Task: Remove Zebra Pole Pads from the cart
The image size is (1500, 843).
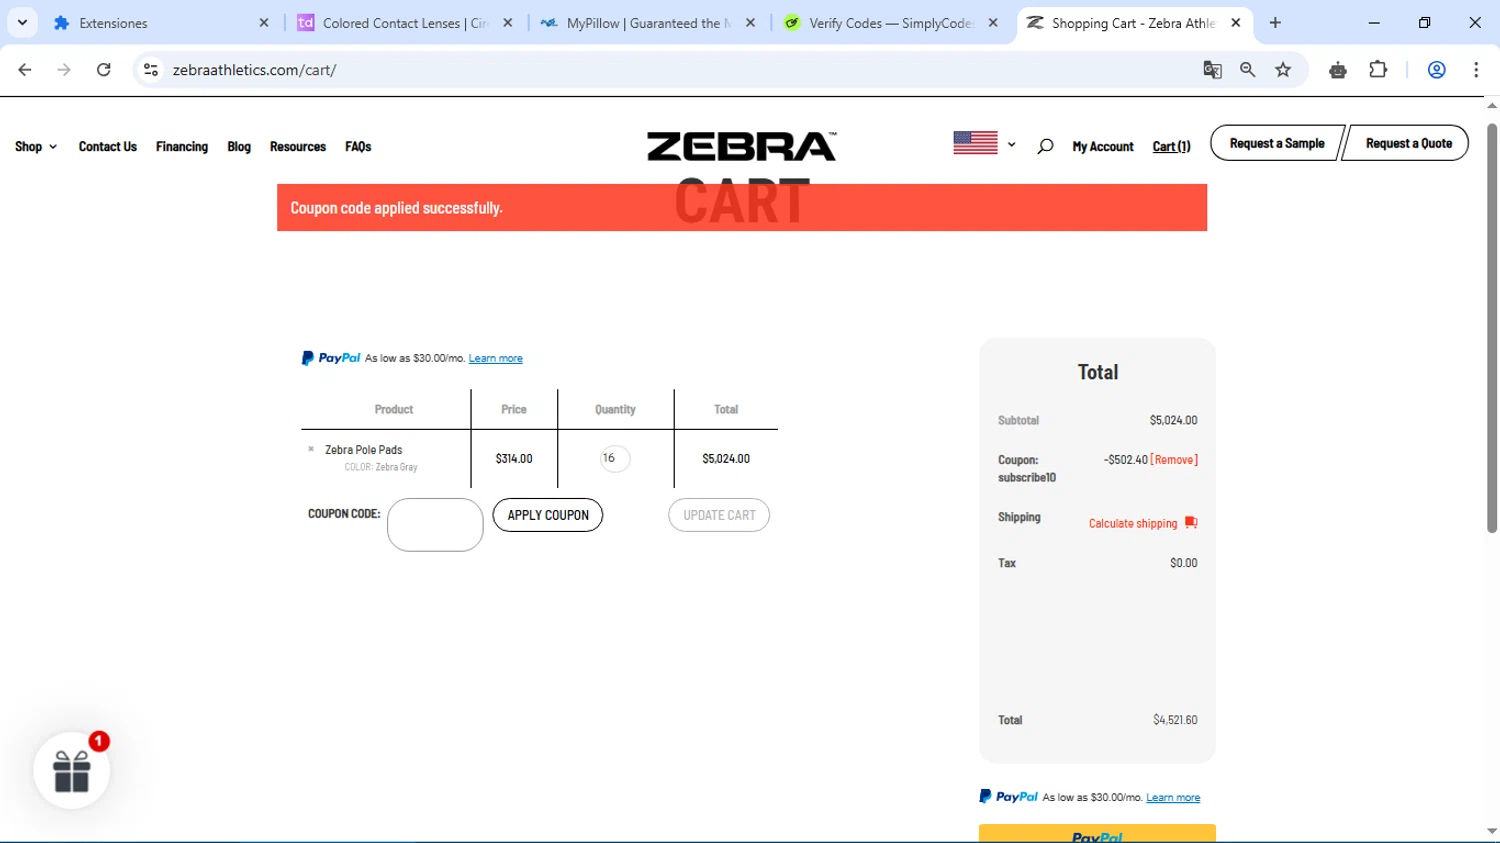Action: point(311,449)
